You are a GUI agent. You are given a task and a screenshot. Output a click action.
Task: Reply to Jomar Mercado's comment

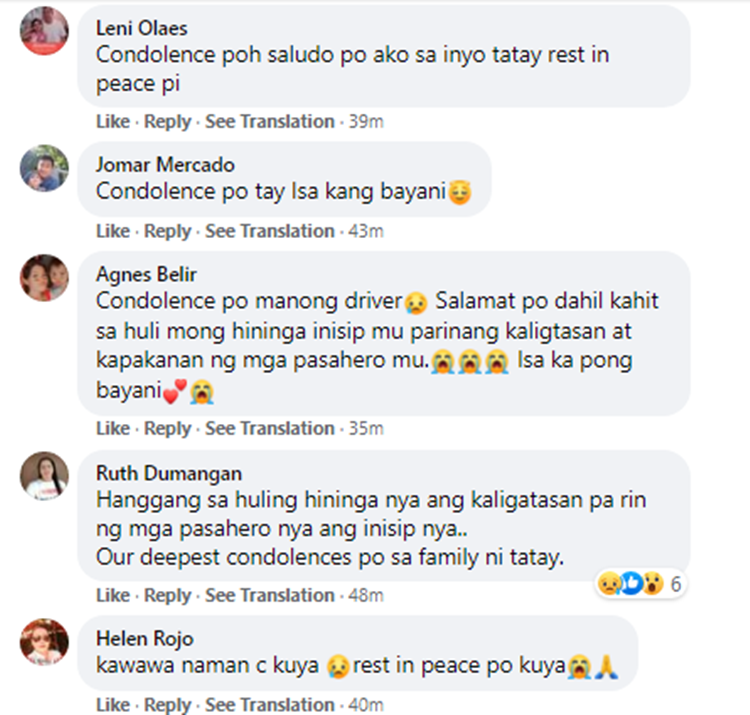point(167,231)
